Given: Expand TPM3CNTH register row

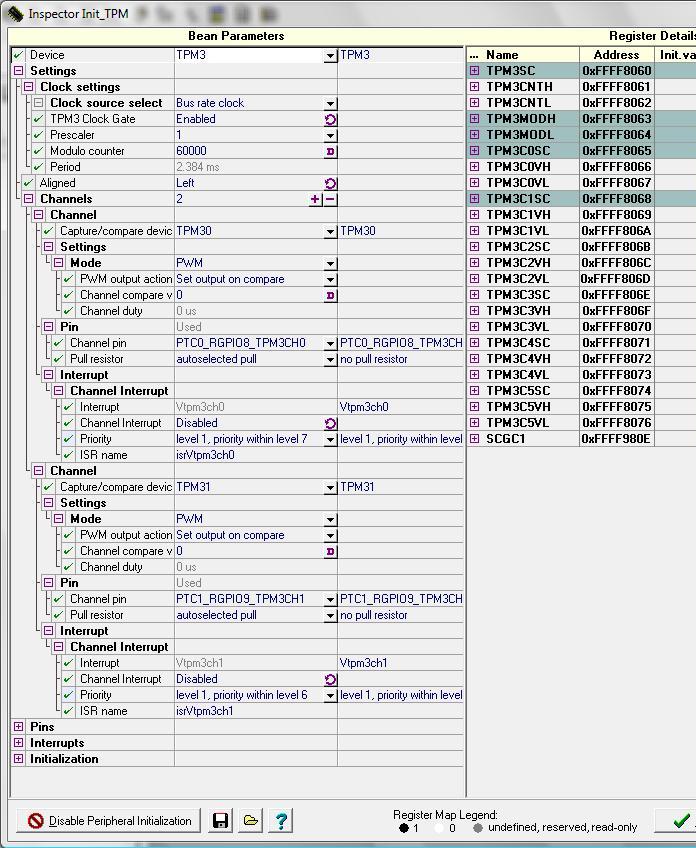Looking at the screenshot, I should coord(474,87).
